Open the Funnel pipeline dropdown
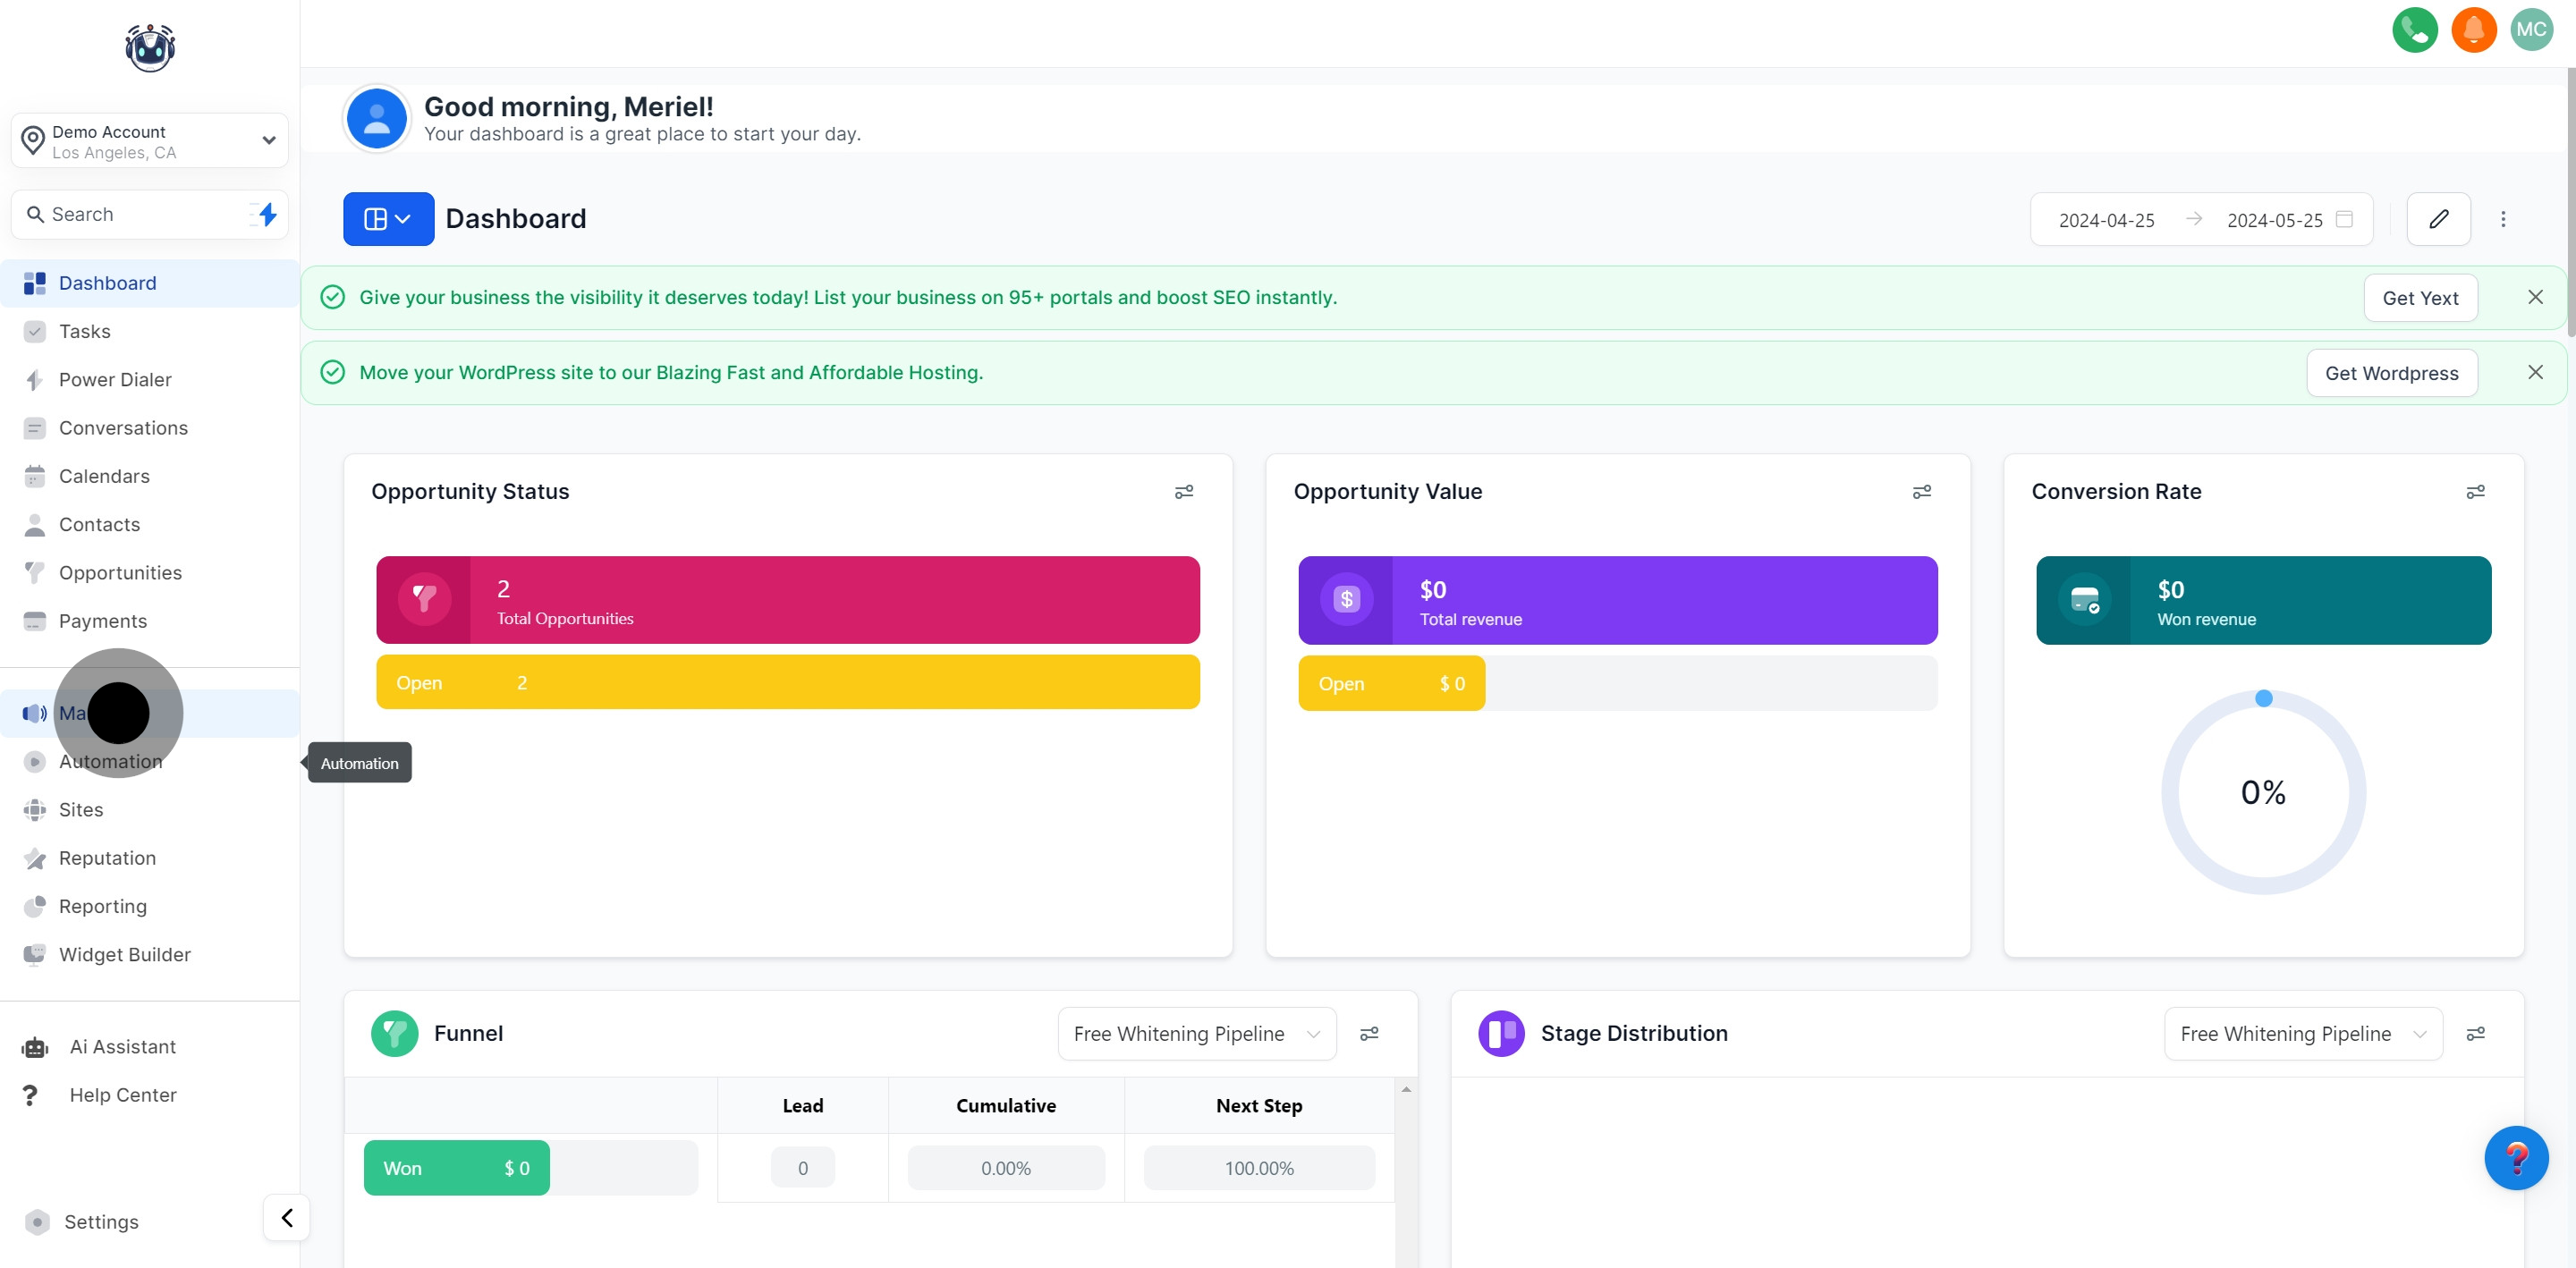2576x1268 pixels. 1196,1034
